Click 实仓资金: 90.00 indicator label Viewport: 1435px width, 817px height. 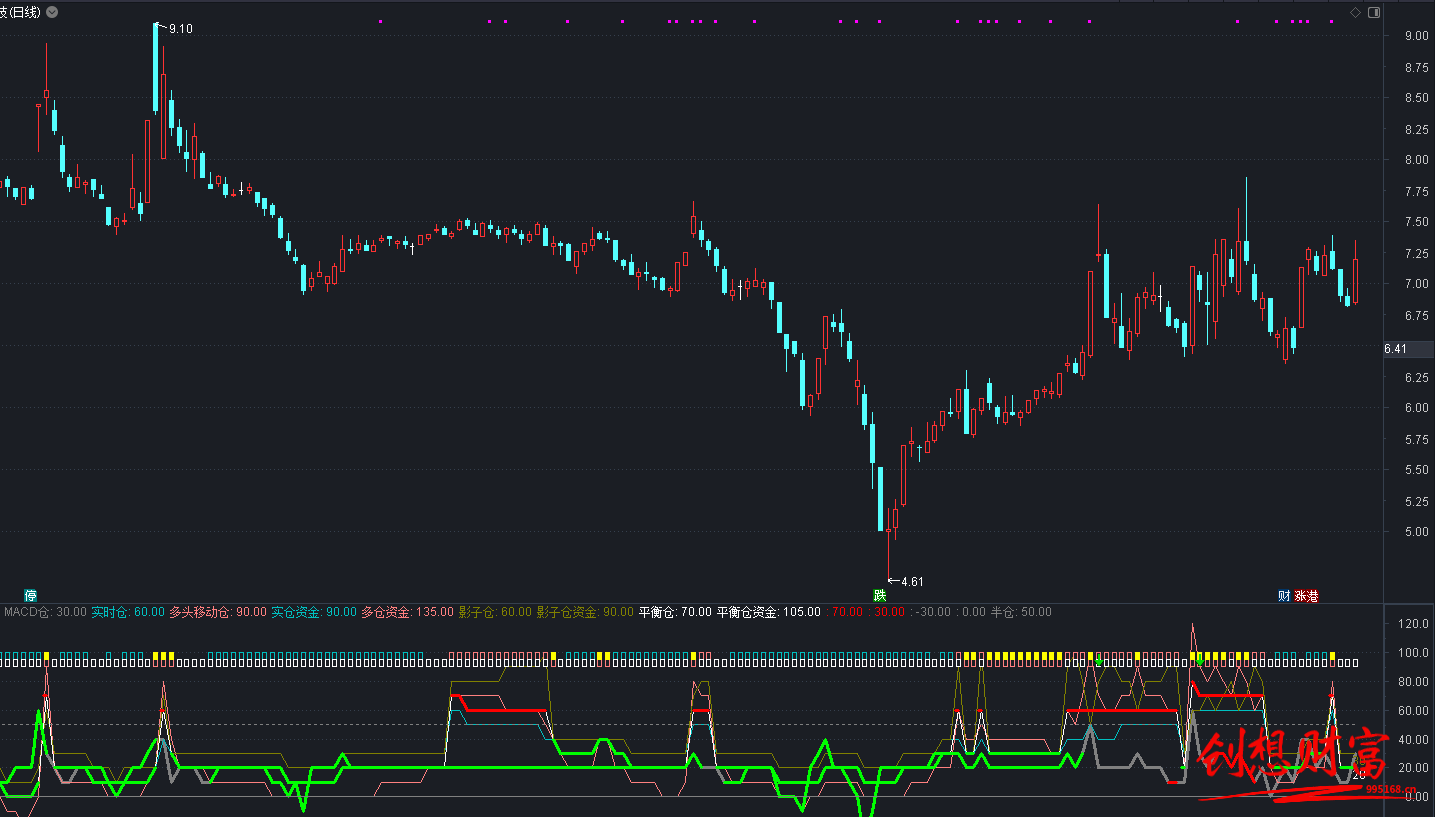click(x=314, y=611)
